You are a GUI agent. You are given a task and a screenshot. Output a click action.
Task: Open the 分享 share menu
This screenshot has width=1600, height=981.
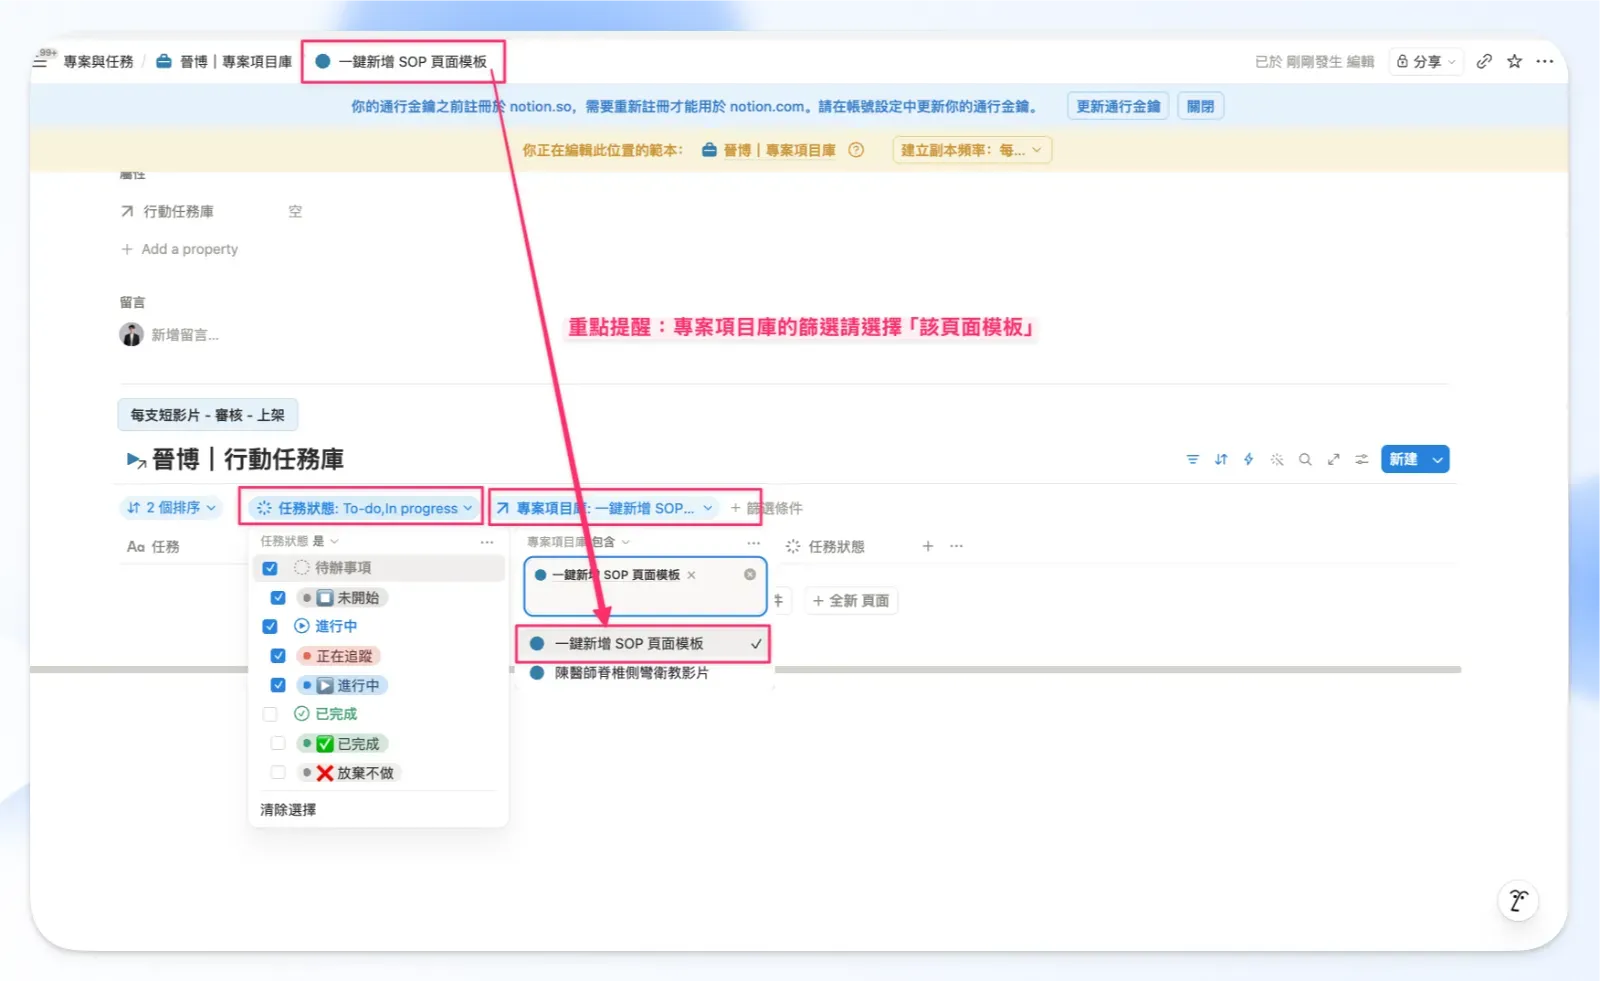1426,62
